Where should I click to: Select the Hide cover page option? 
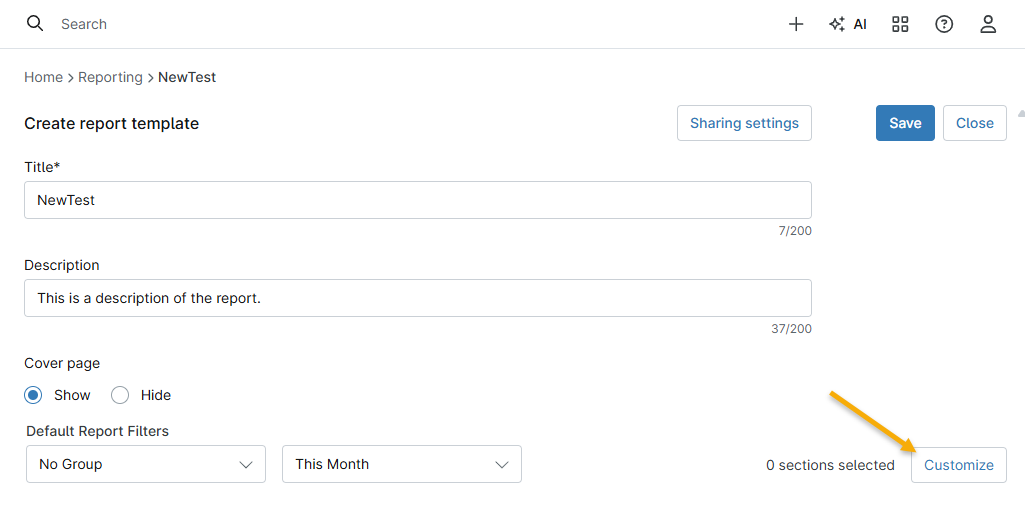click(120, 395)
